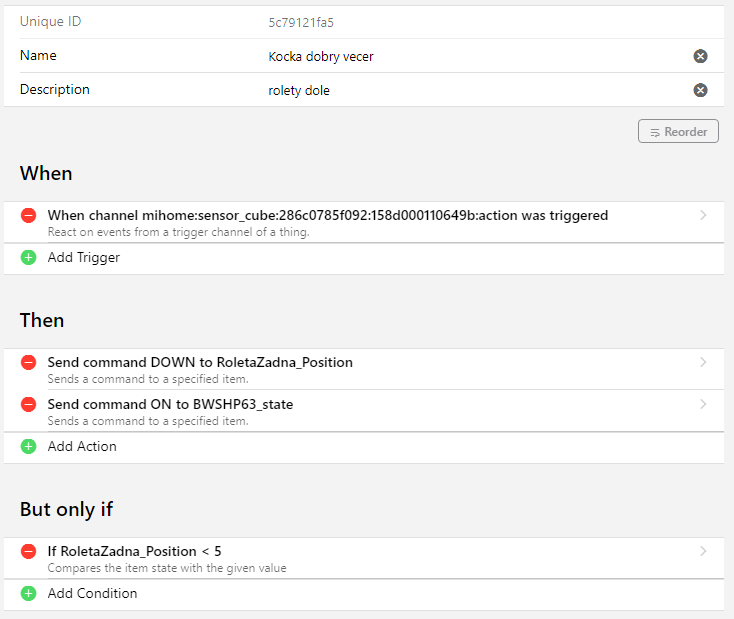Click green plus icon beside Add Action
734x619 pixels.
pyautogui.click(x=29, y=447)
